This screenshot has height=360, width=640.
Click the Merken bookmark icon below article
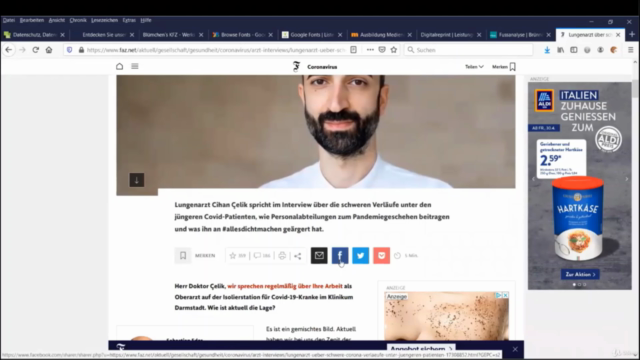(x=183, y=256)
